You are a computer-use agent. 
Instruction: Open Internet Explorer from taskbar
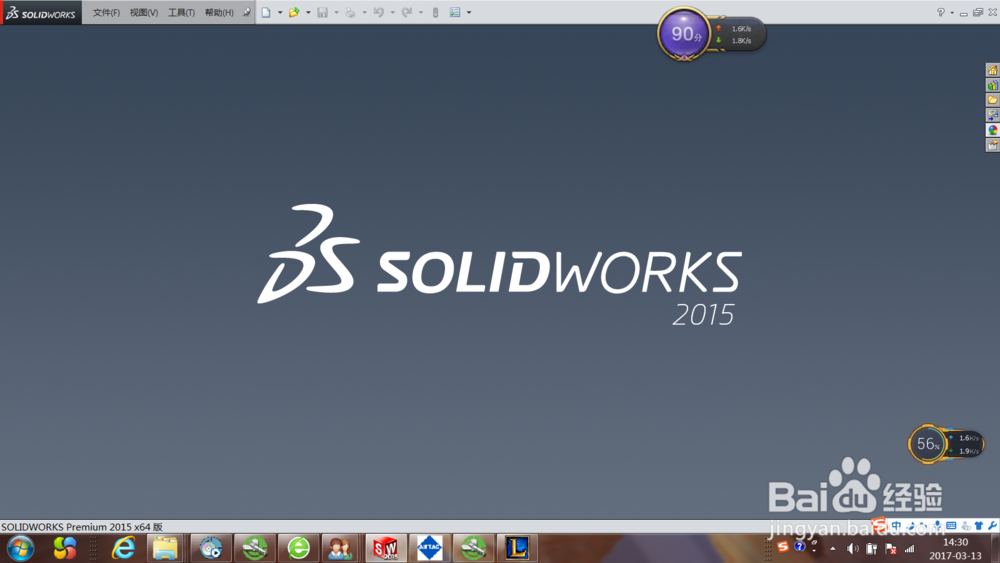[x=124, y=548]
